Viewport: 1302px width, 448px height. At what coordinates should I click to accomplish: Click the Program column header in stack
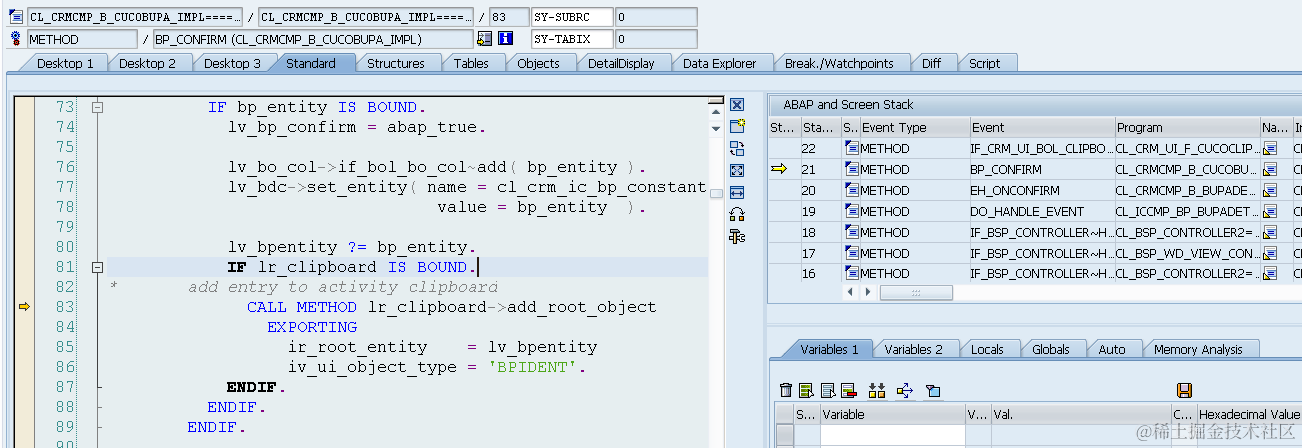(x=1187, y=127)
